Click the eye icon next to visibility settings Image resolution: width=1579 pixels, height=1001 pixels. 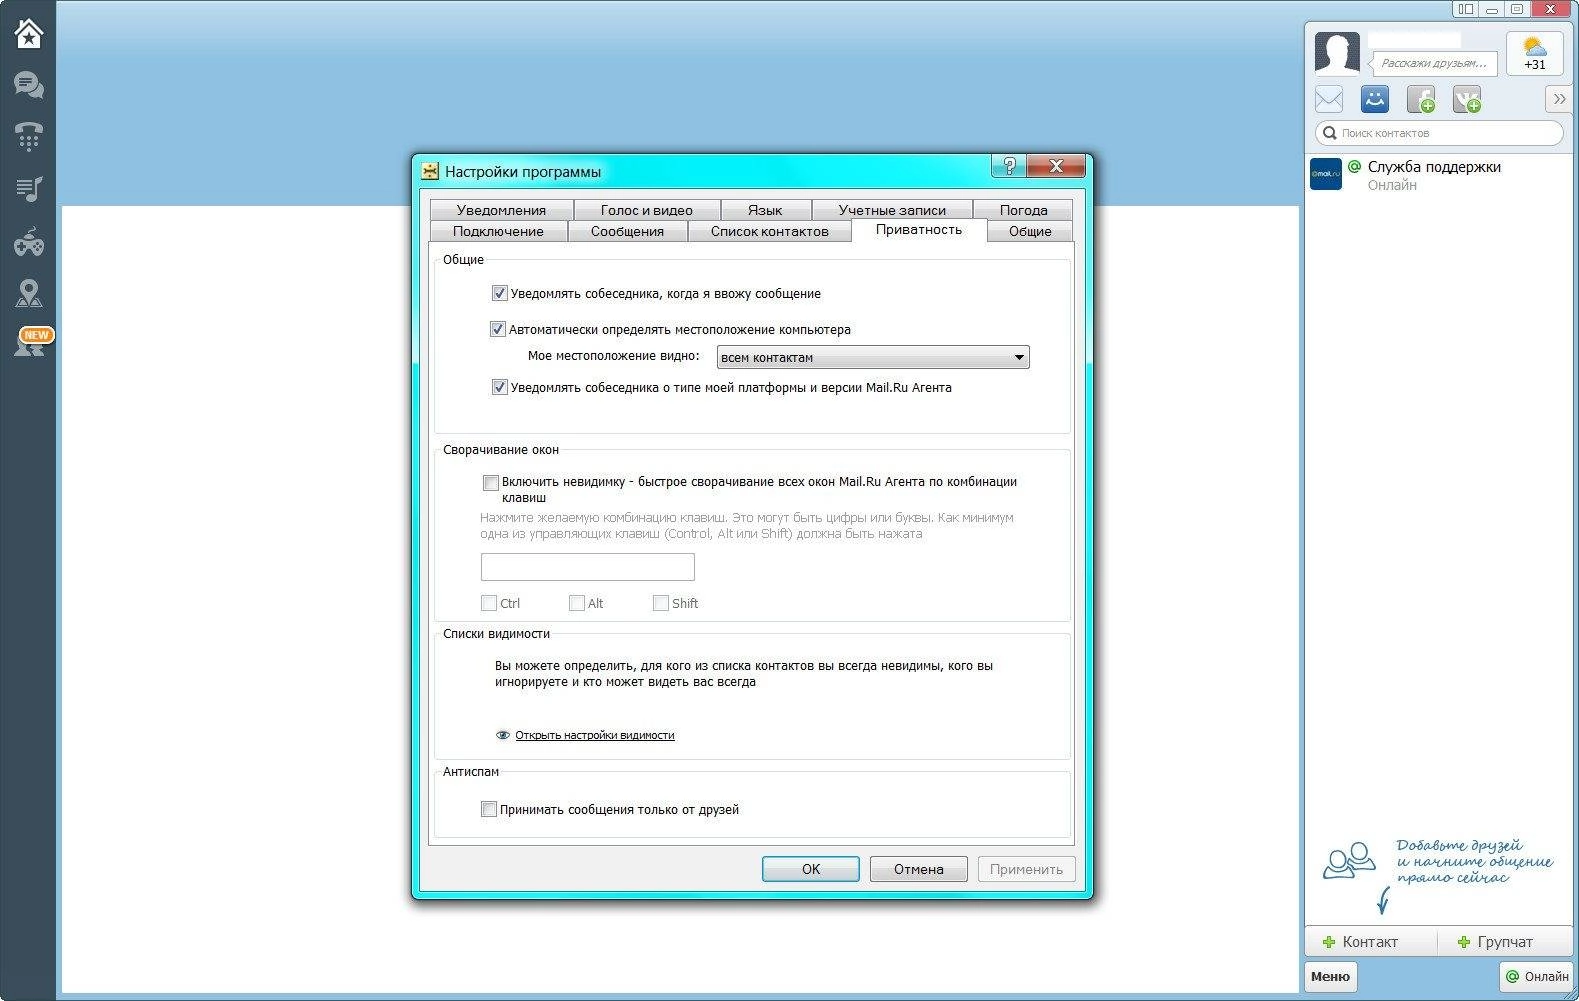(503, 735)
